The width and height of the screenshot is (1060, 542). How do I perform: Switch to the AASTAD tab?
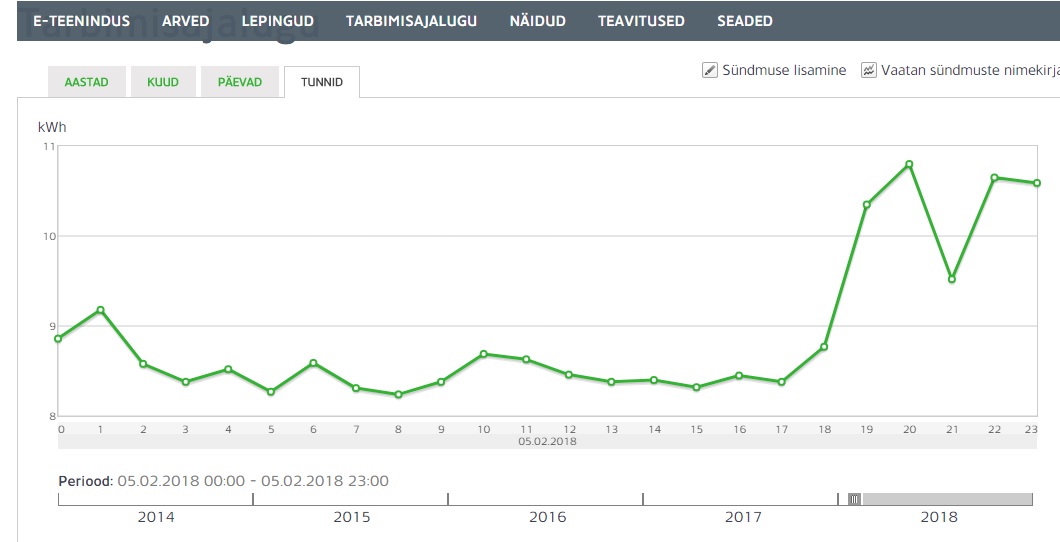(x=86, y=82)
